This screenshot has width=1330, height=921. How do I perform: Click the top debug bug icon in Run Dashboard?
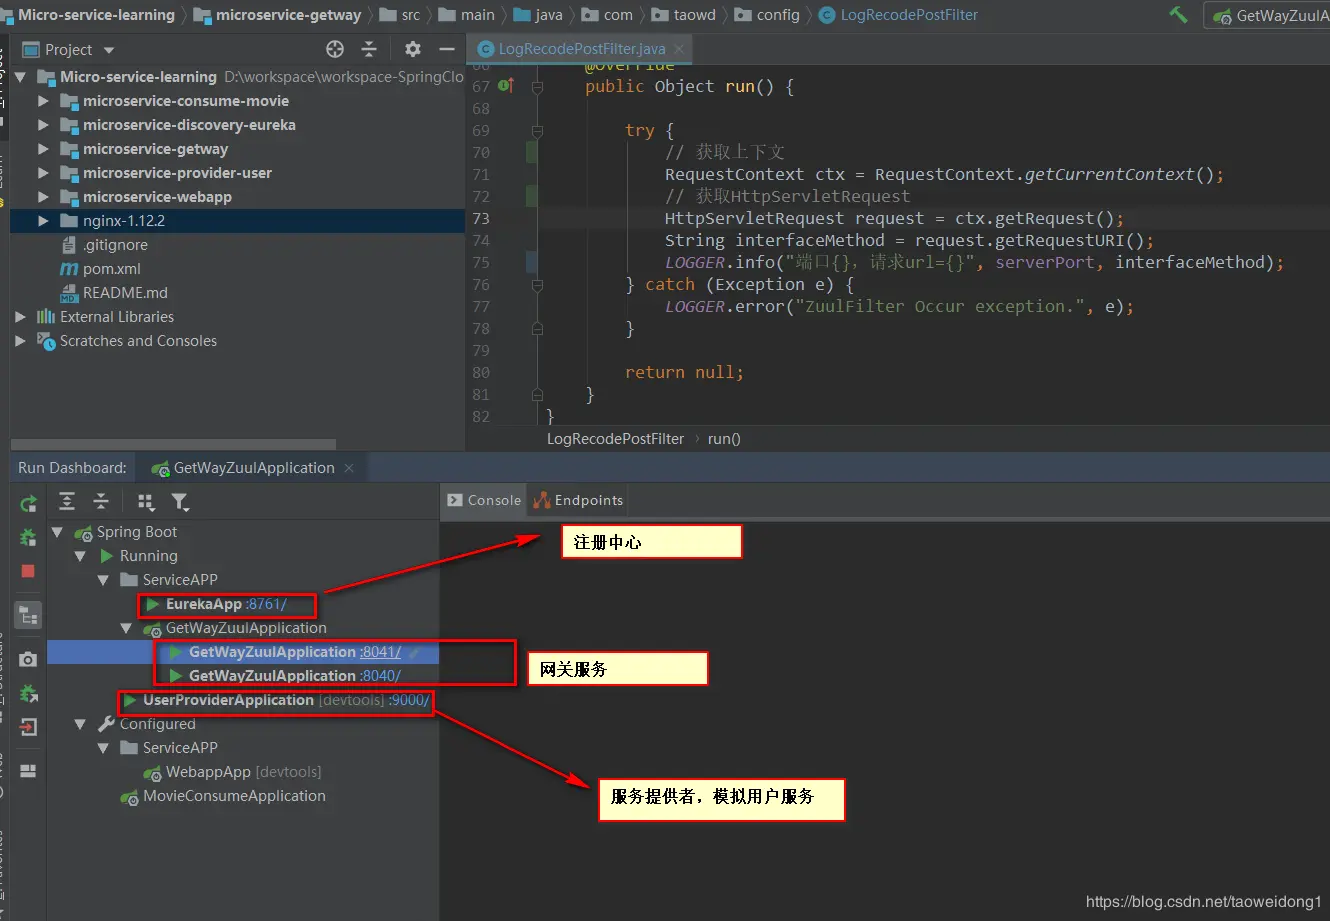[x=28, y=537]
